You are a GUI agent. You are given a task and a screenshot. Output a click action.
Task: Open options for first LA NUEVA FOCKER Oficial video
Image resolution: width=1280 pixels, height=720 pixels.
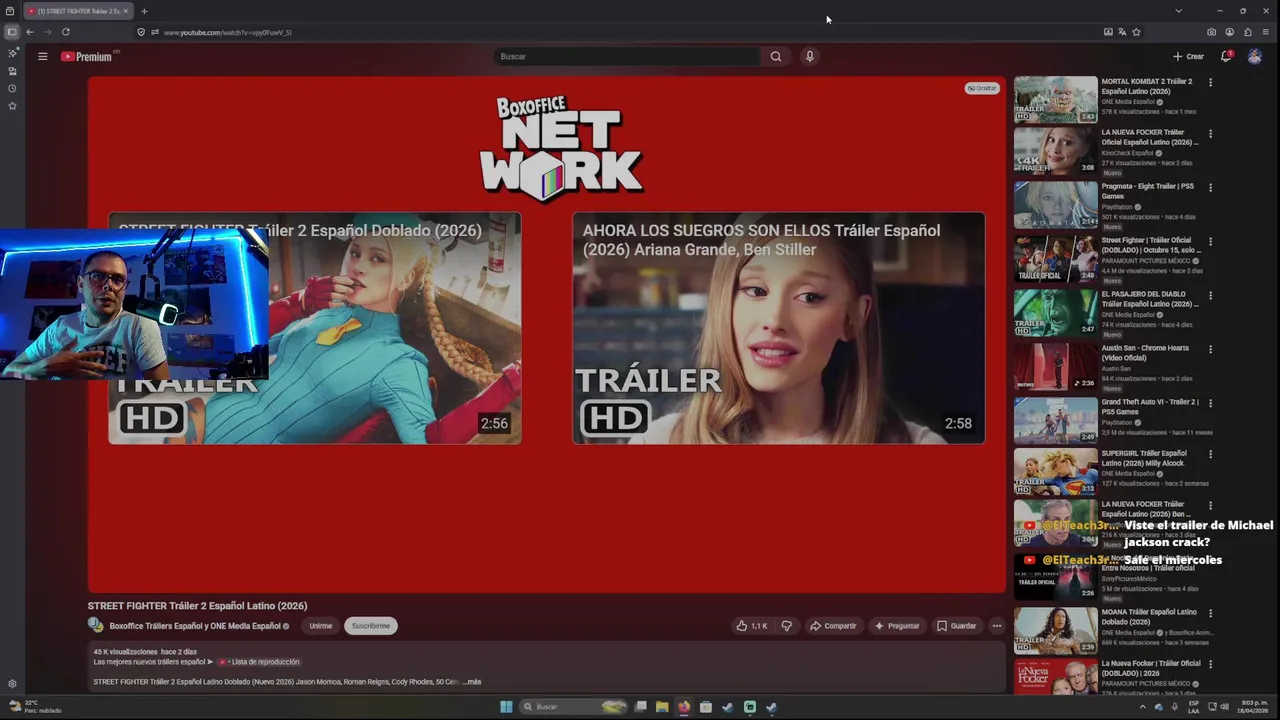pyautogui.click(x=1210, y=133)
